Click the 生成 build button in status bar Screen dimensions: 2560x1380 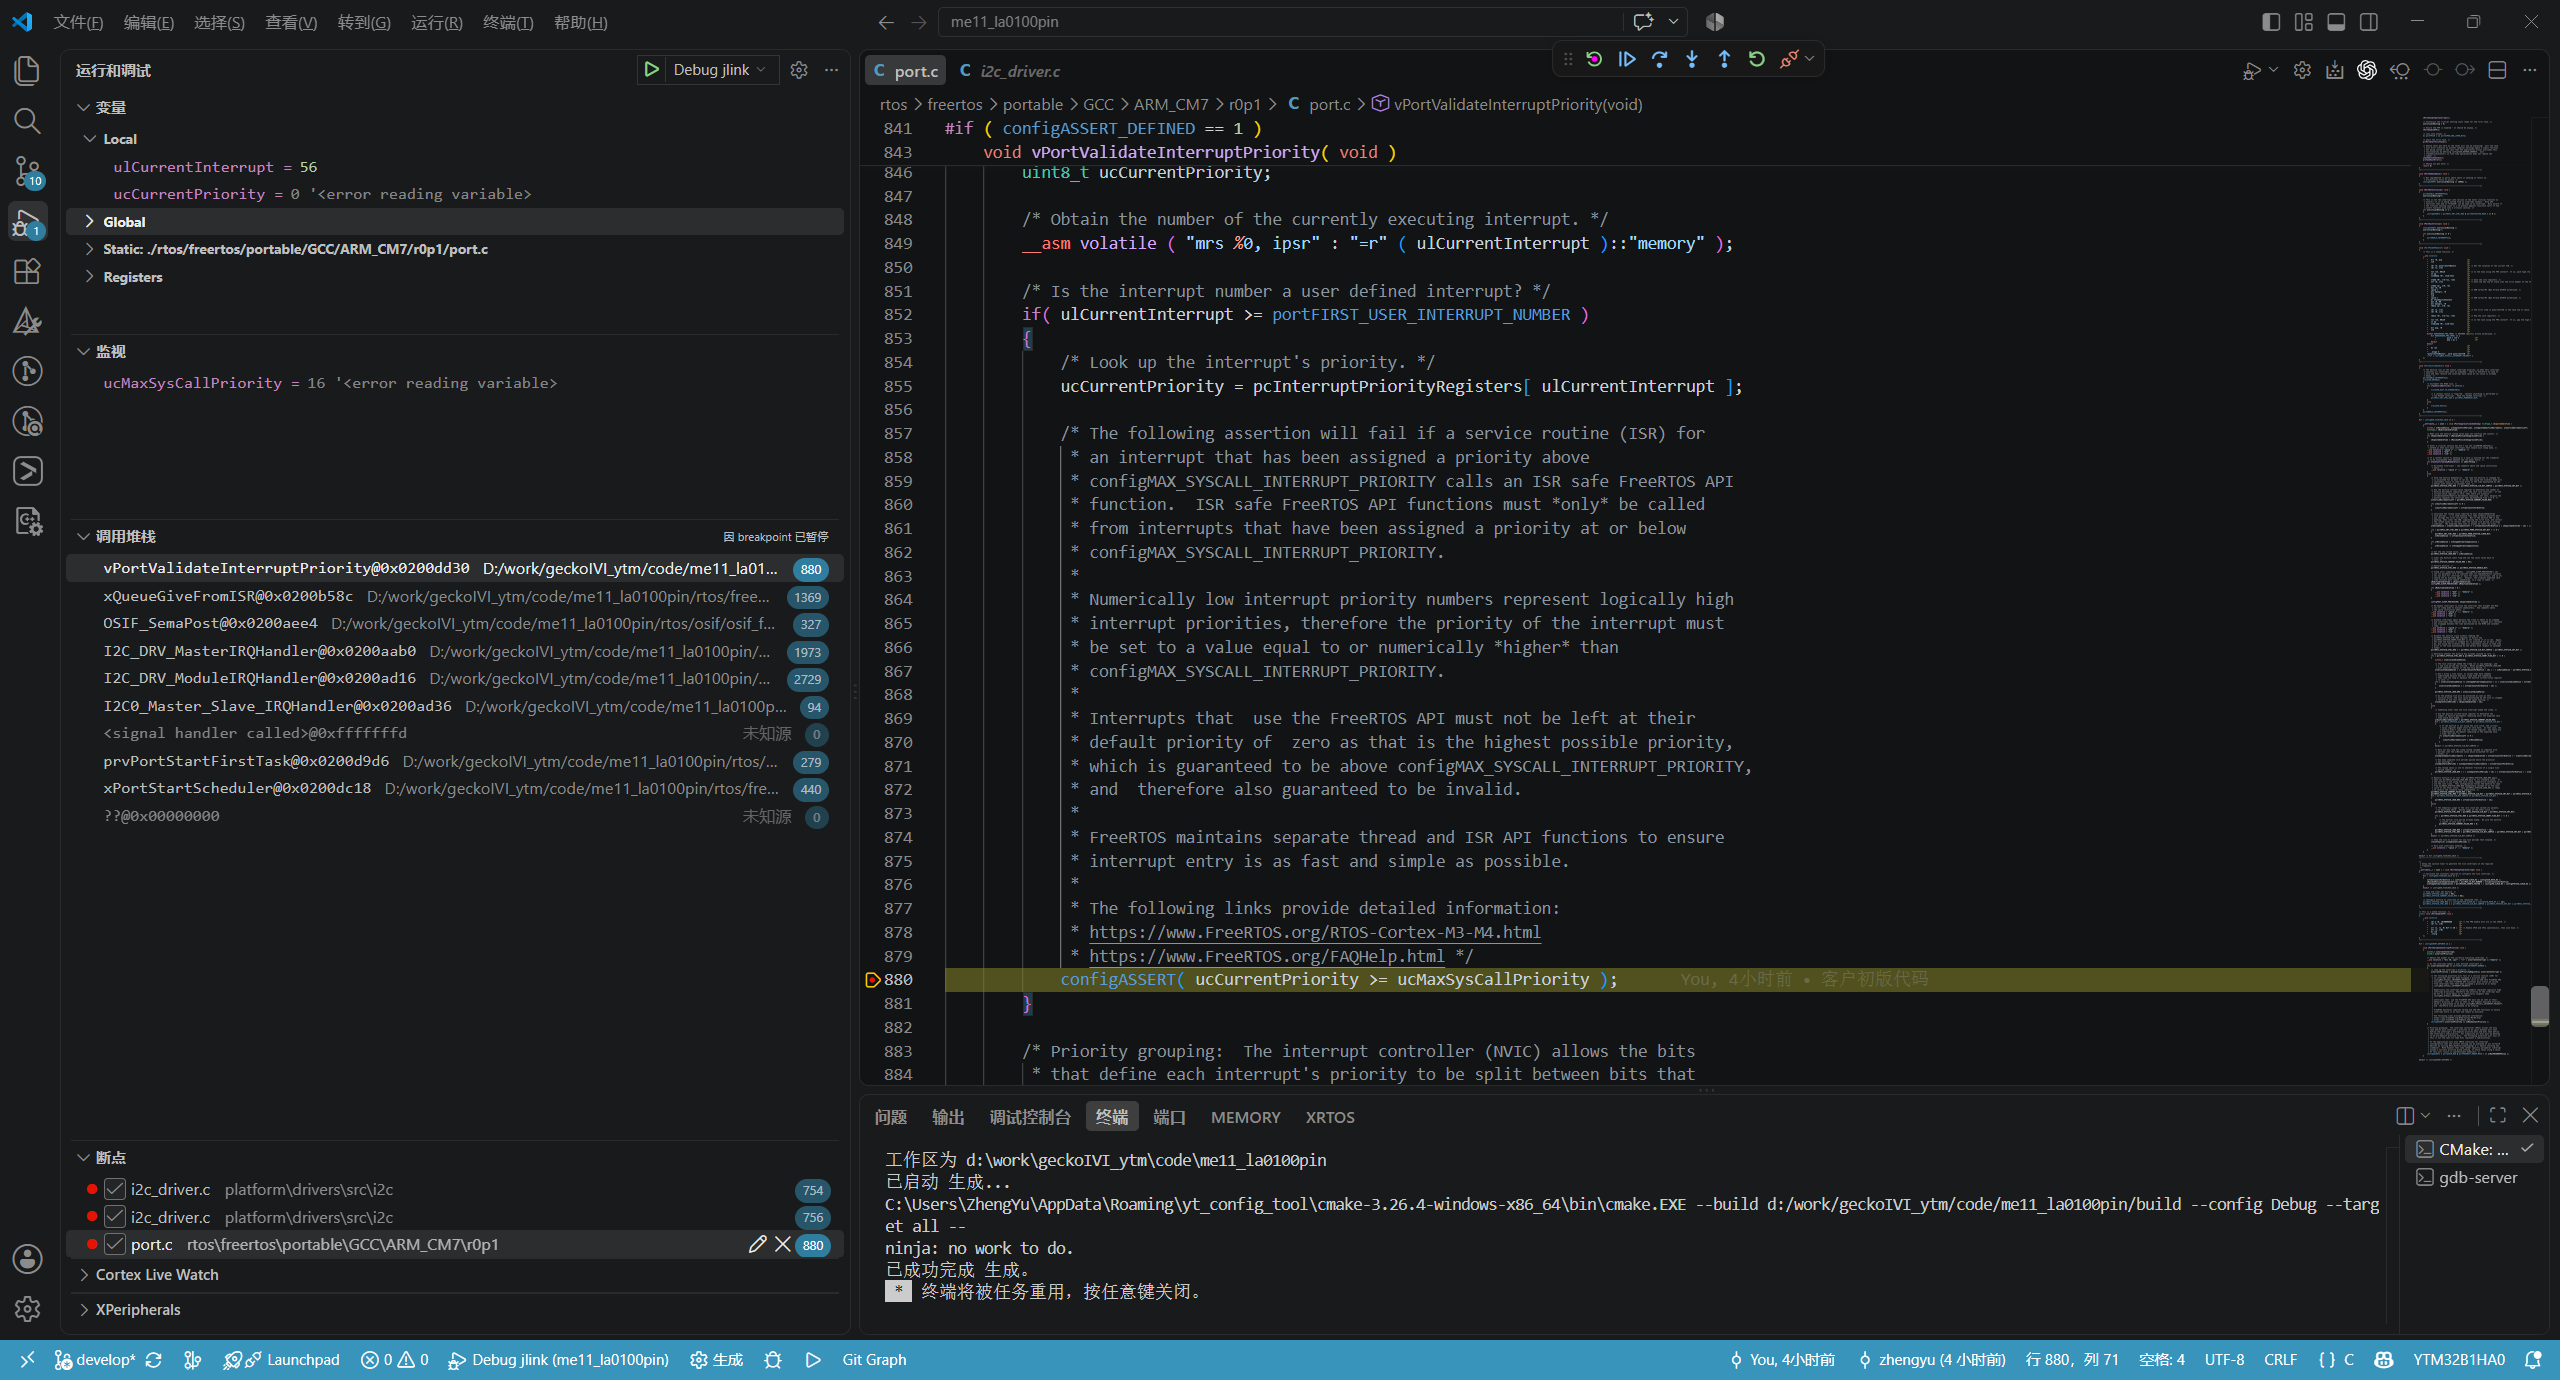[717, 1360]
